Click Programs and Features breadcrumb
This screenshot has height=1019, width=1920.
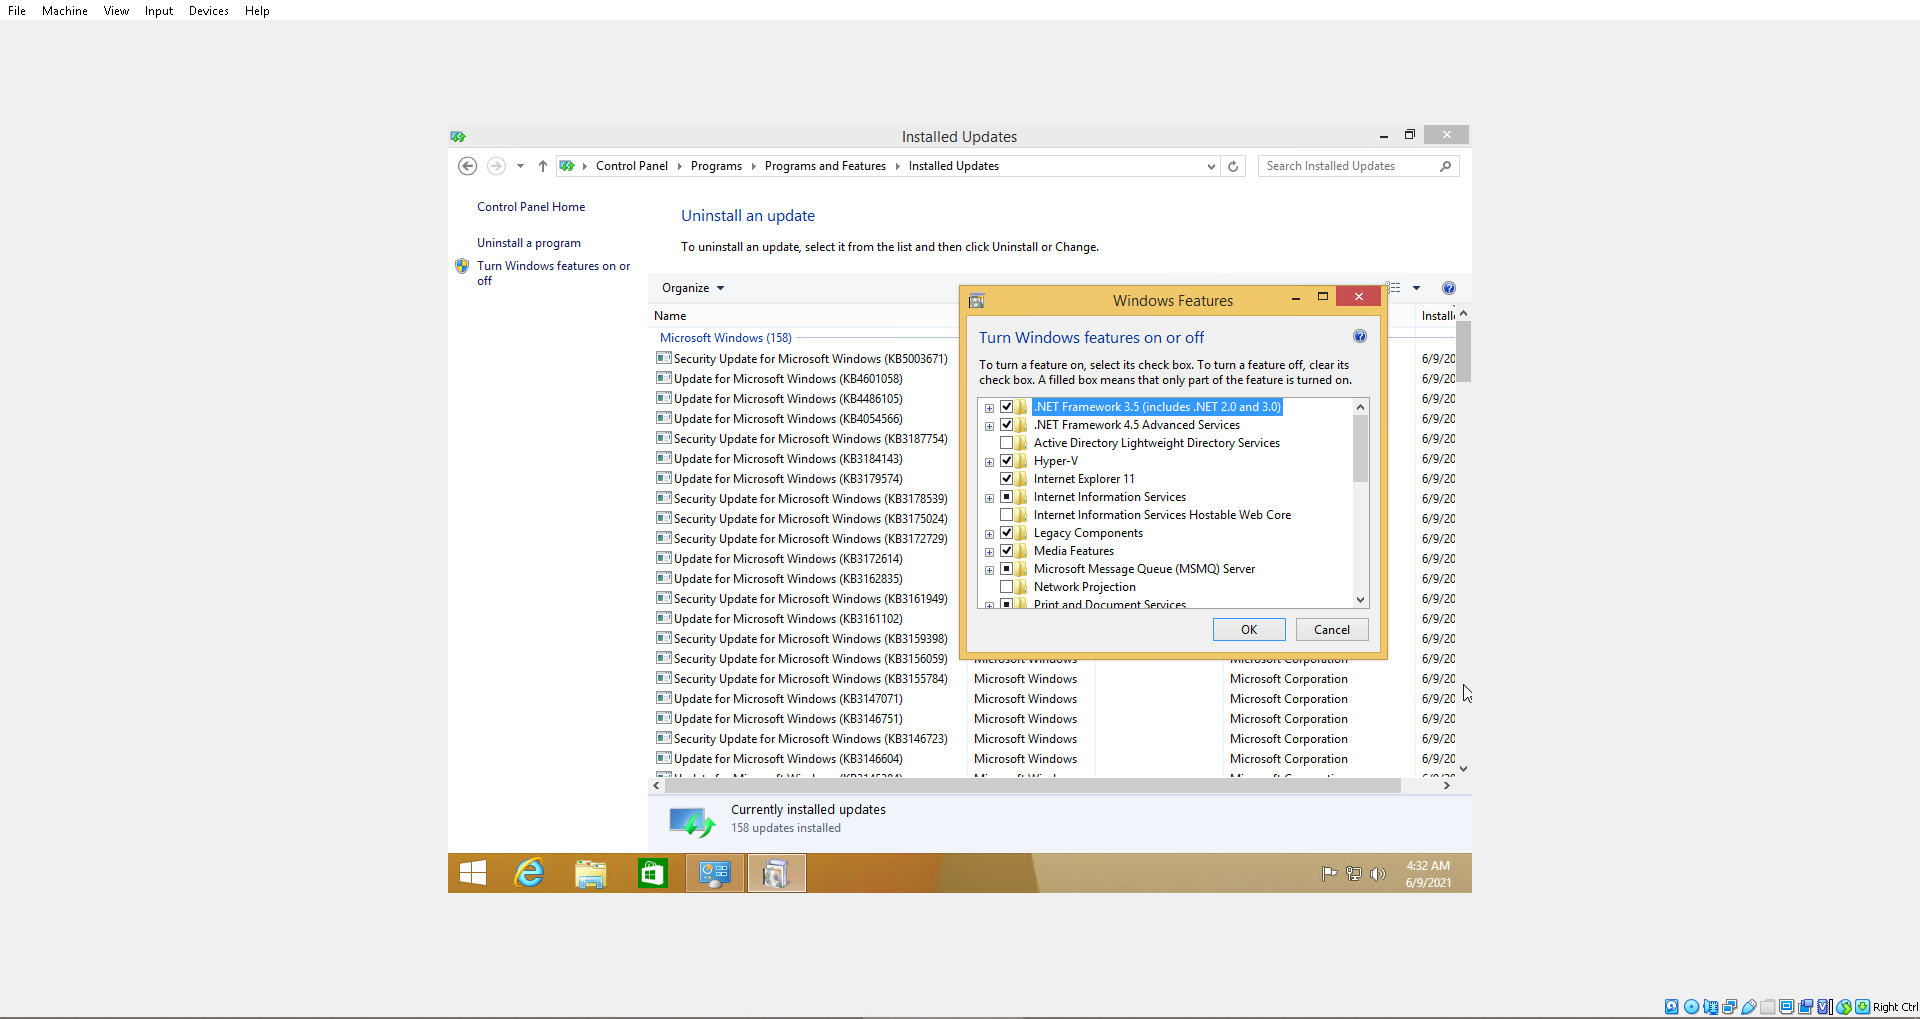[x=825, y=166]
